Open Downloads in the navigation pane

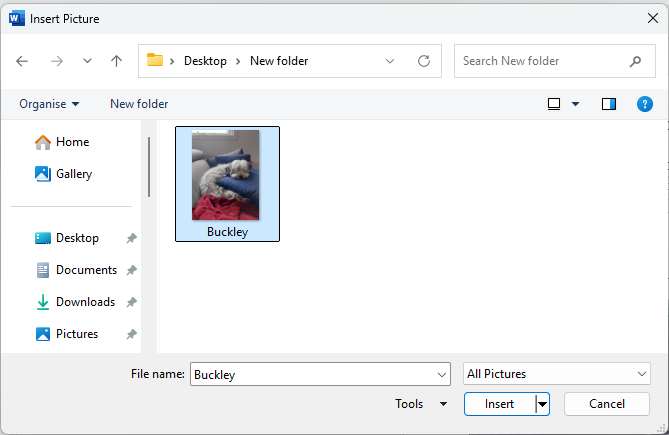[76, 302]
